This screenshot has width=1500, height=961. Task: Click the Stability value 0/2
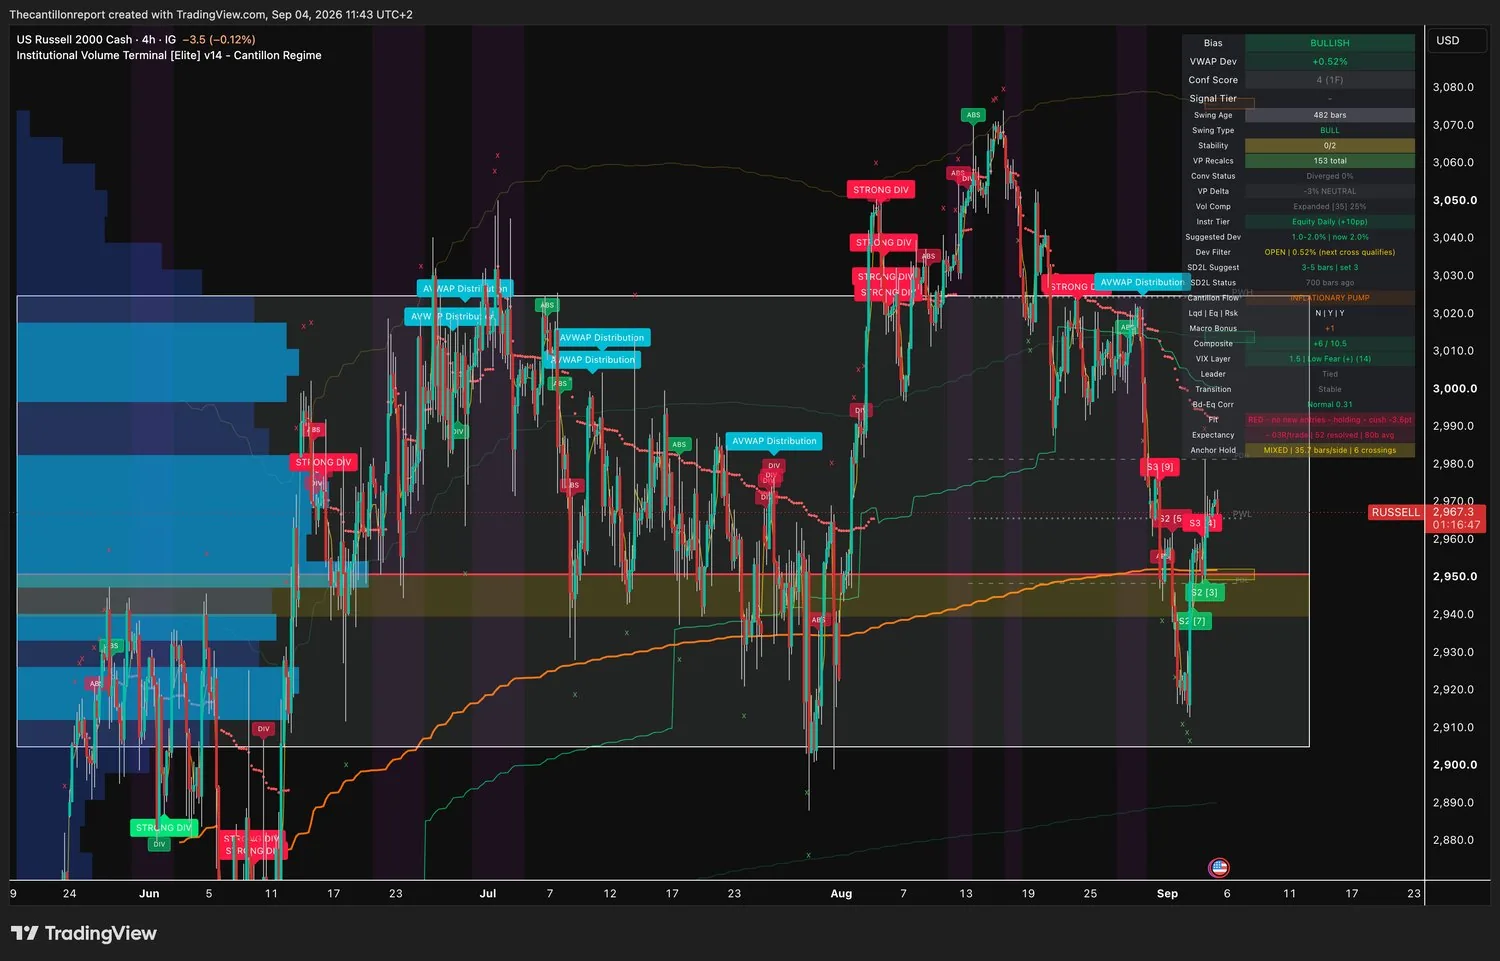(x=1330, y=146)
